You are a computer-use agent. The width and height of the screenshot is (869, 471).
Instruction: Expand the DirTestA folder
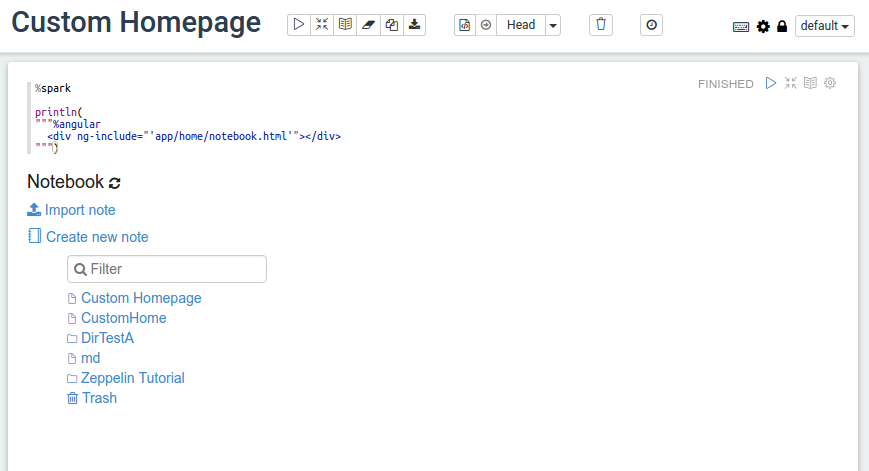[x=107, y=338]
